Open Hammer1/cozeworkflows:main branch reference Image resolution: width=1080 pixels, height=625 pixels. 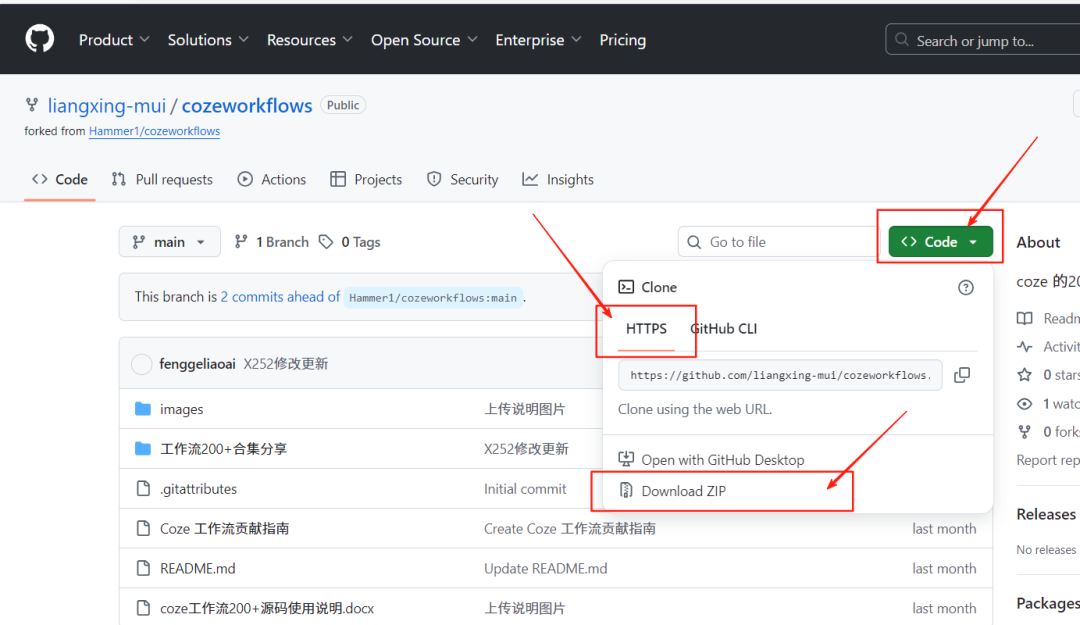coord(433,298)
